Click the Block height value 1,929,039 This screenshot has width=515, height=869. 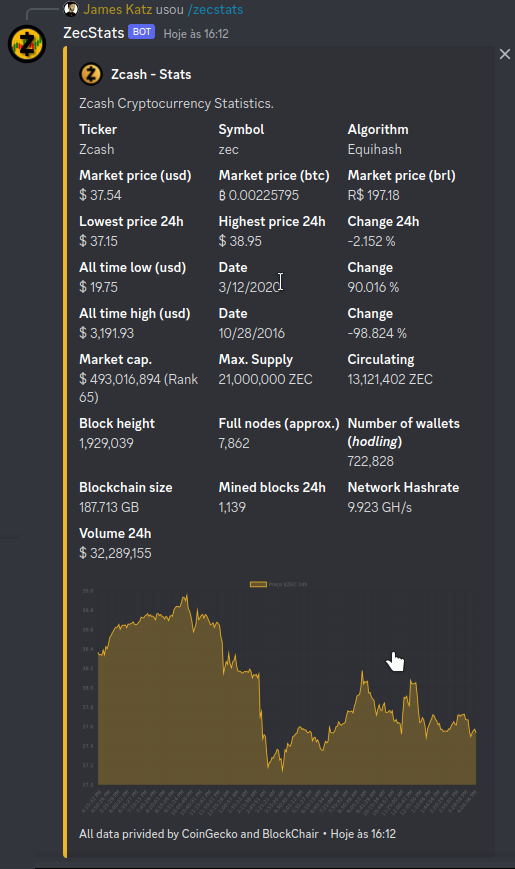tap(106, 443)
